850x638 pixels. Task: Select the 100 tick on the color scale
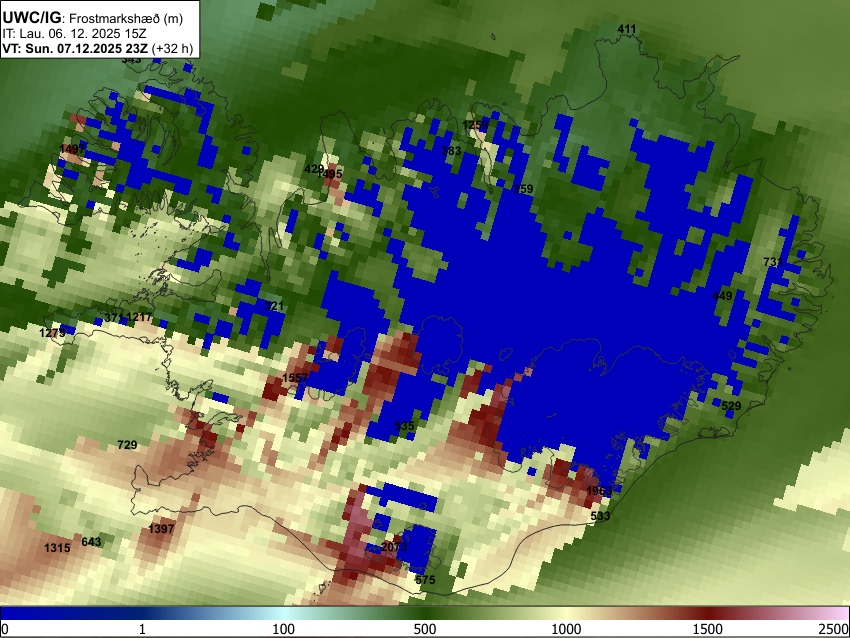click(284, 629)
